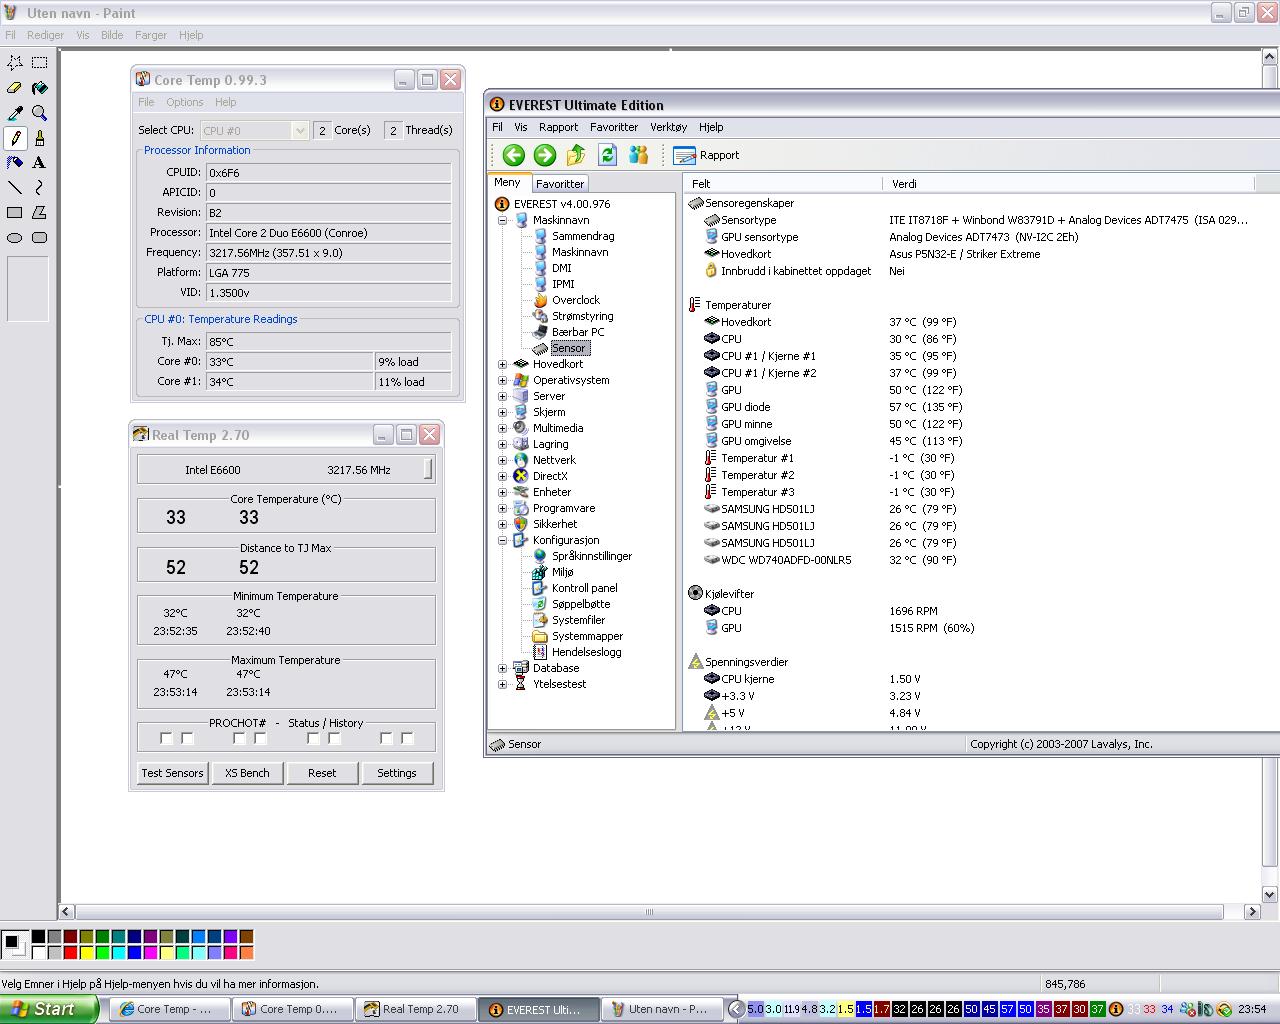Viewport: 1280px width, 1024px height.
Task: Click the Windows Start button
Action: point(49,1009)
